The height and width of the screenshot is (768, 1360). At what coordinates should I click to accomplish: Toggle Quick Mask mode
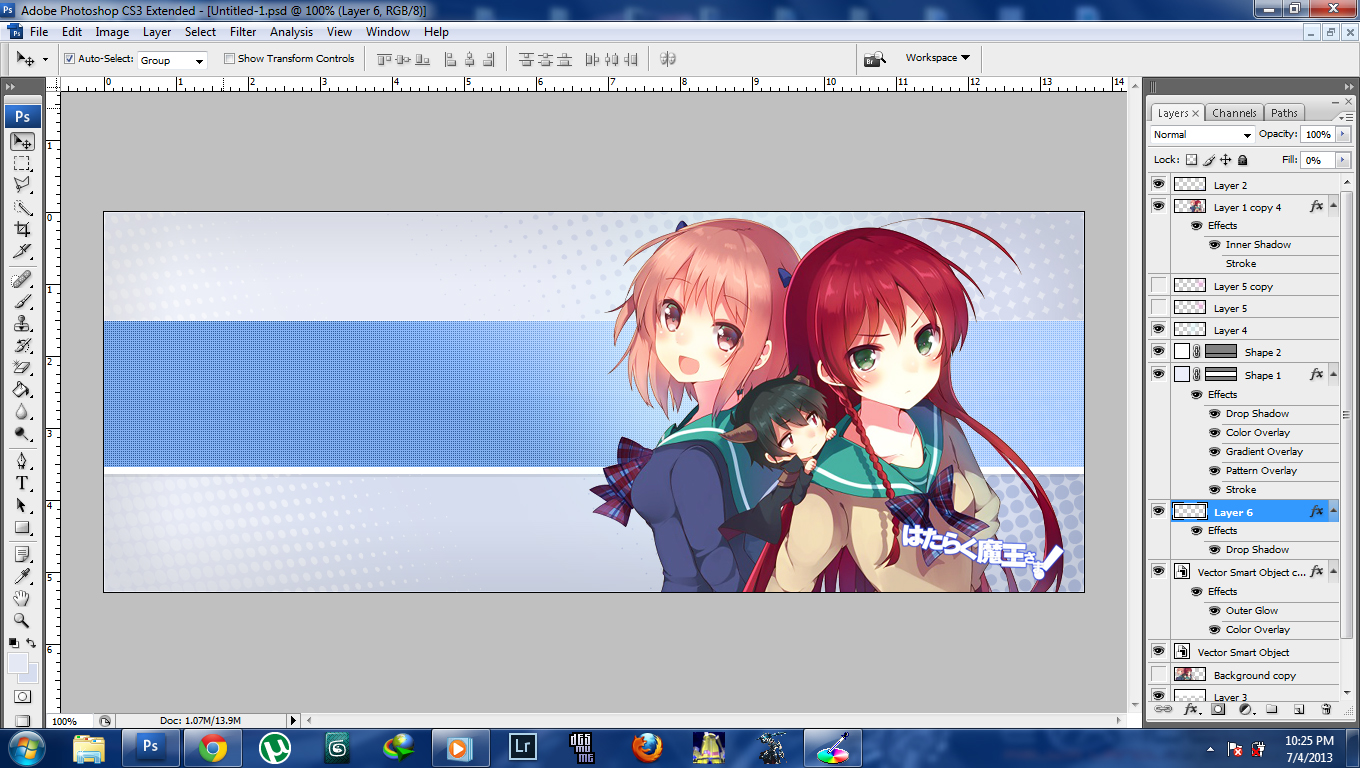(x=22, y=697)
